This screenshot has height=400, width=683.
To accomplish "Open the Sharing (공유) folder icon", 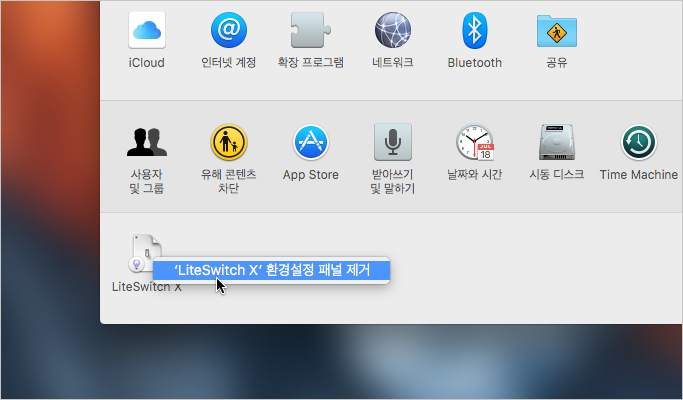I will click(x=557, y=31).
